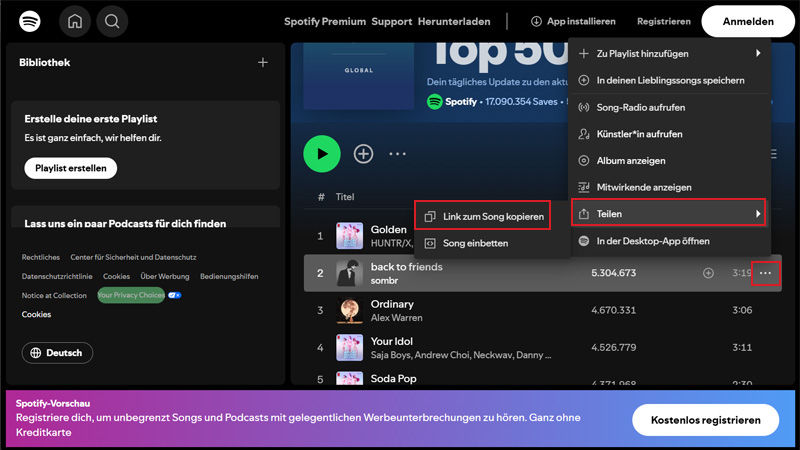Choose In deinen Lieblingssongs speichern

tap(668, 80)
